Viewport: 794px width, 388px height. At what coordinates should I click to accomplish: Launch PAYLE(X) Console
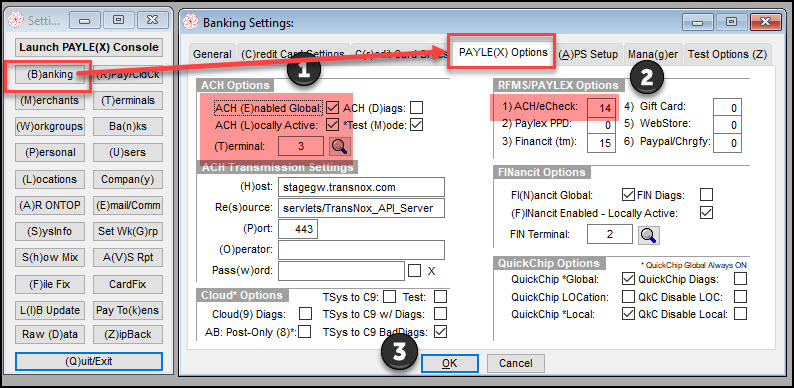[x=89, y=48]
